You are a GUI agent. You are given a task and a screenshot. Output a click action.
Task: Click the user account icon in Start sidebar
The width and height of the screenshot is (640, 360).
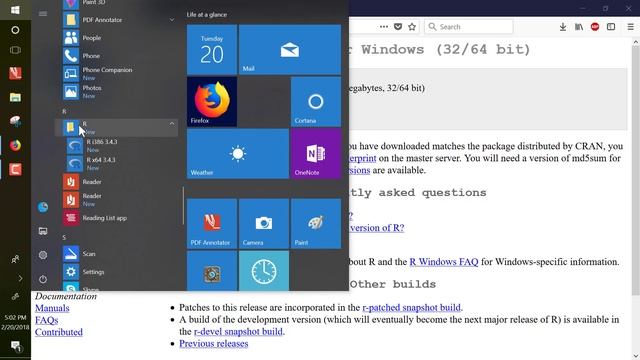point(43,207)
